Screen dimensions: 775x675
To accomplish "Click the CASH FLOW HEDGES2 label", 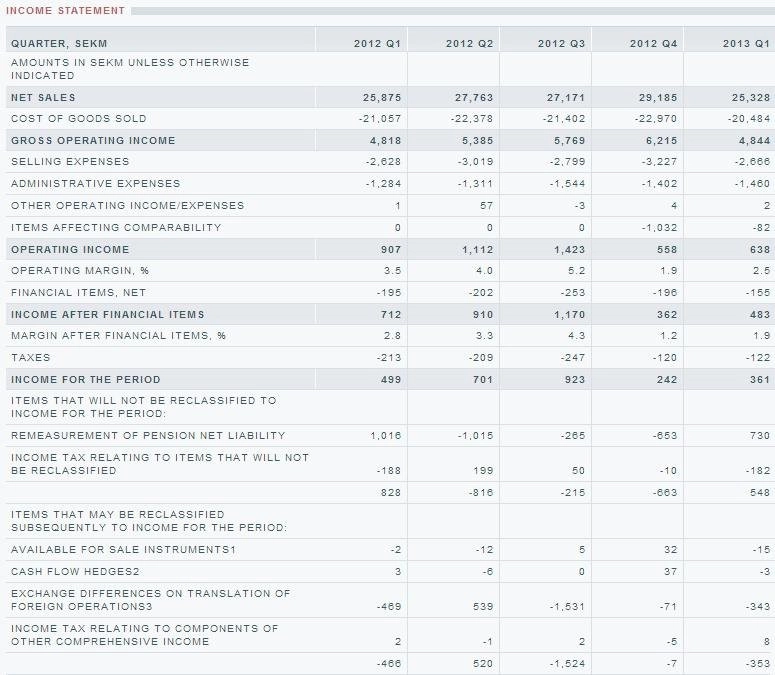I will click(x=75, y=571).
